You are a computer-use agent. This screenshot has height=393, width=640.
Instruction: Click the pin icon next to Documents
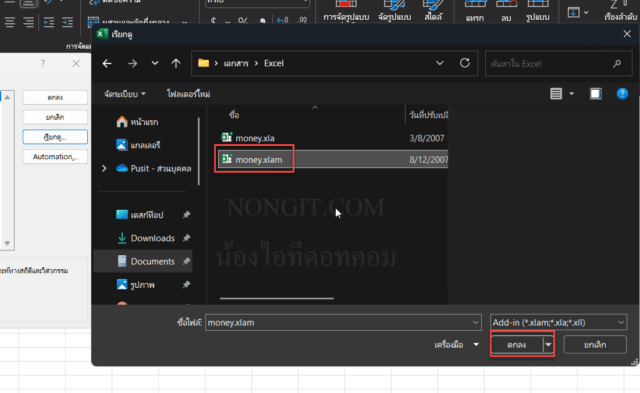[x=186, y=261]
